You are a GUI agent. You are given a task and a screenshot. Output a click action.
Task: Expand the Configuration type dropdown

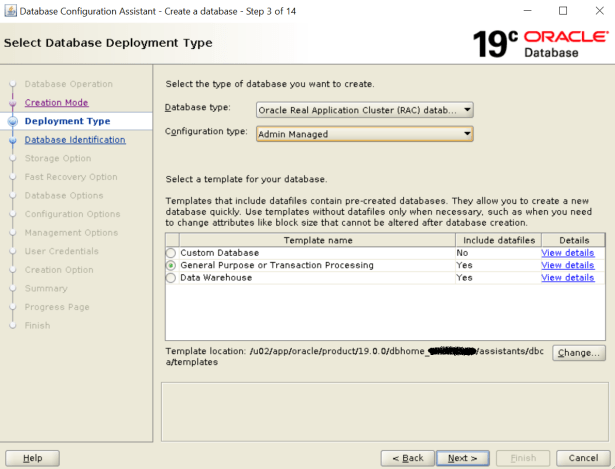365,134
